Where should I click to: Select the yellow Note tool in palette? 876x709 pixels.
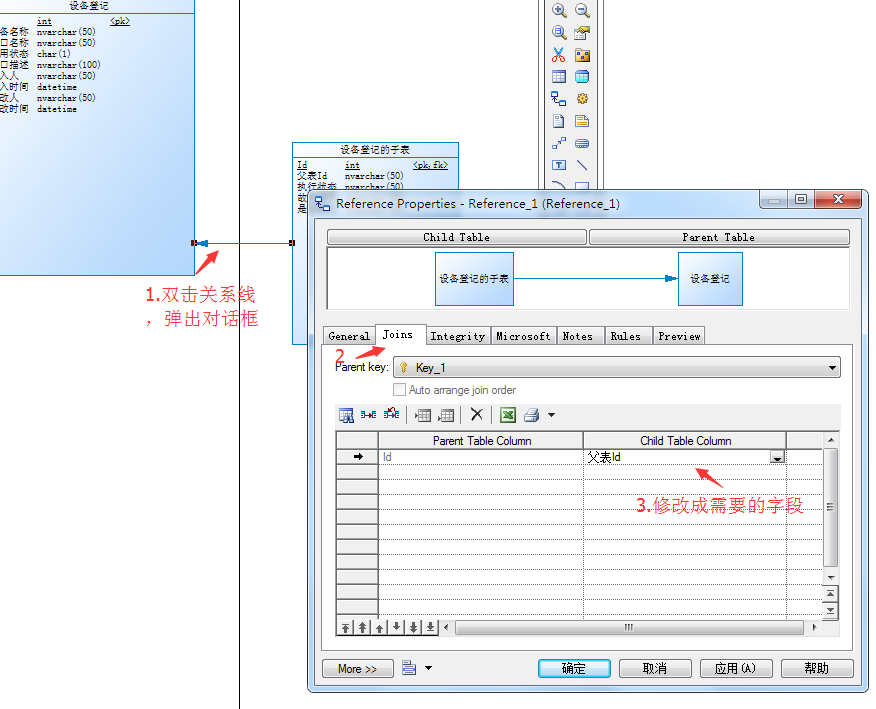coord(582,121)
